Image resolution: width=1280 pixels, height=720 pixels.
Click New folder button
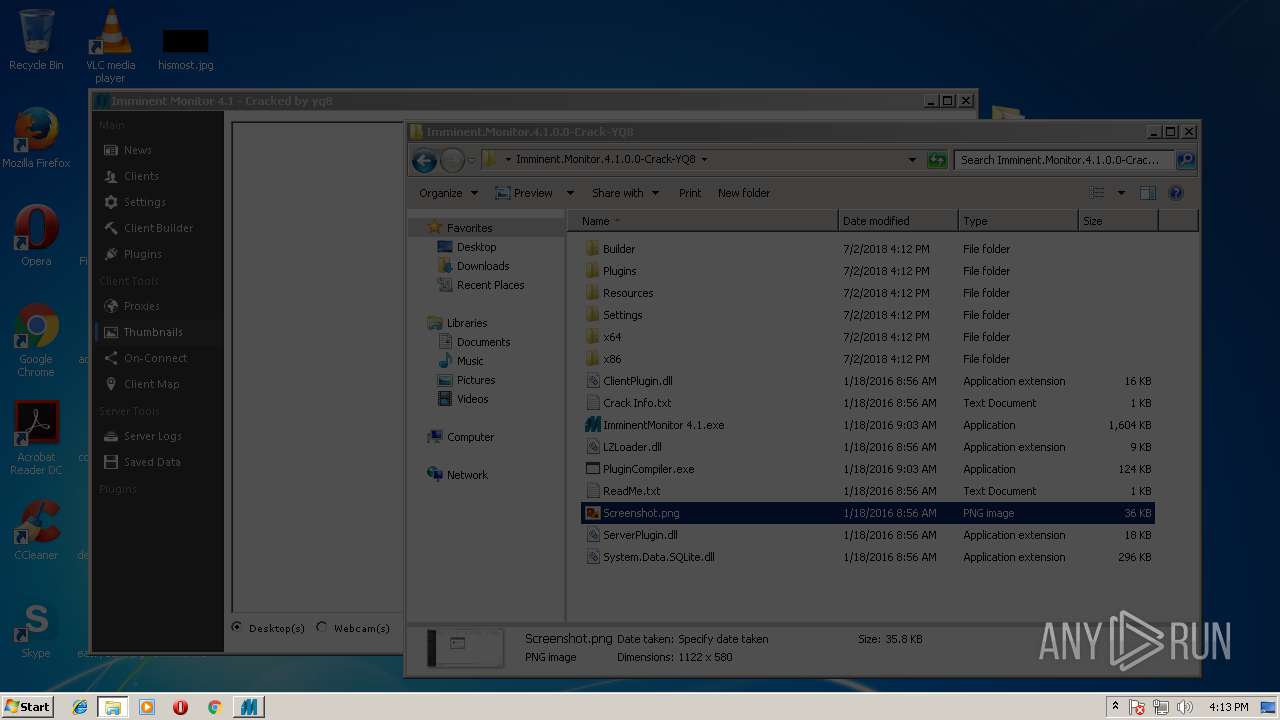tap(744, 193)
